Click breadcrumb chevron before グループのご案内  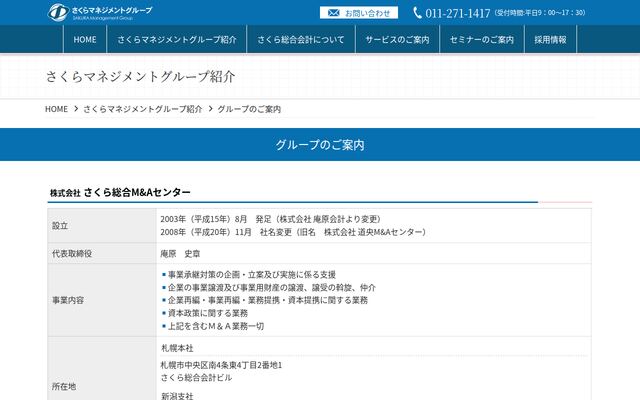coord(210,109)
